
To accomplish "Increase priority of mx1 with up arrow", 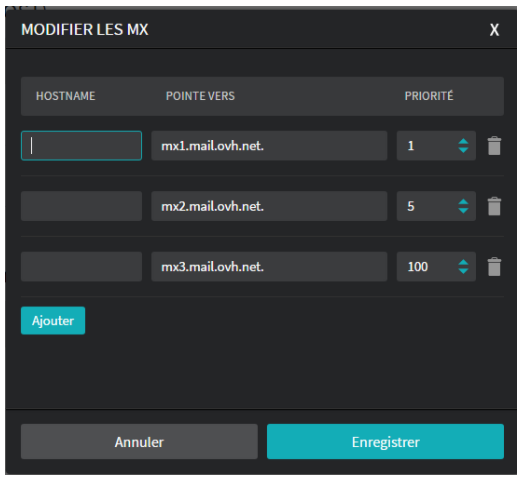I will 463,141.
